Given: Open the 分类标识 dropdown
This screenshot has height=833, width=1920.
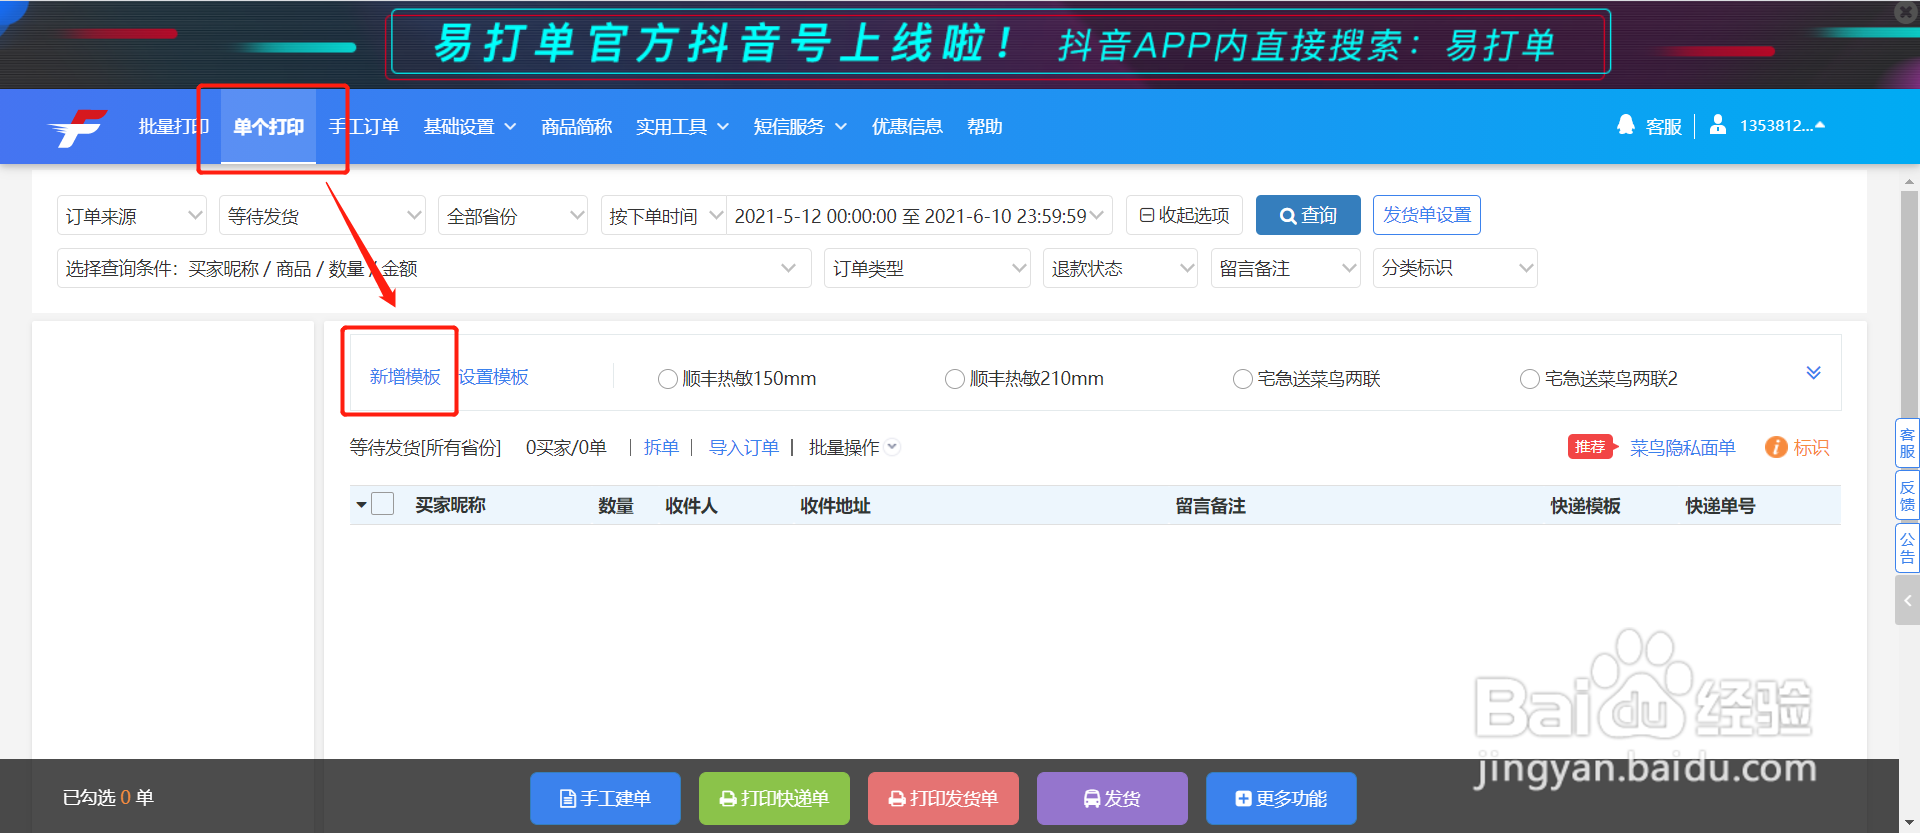Looking at the screenshot, I should 1455,268.
